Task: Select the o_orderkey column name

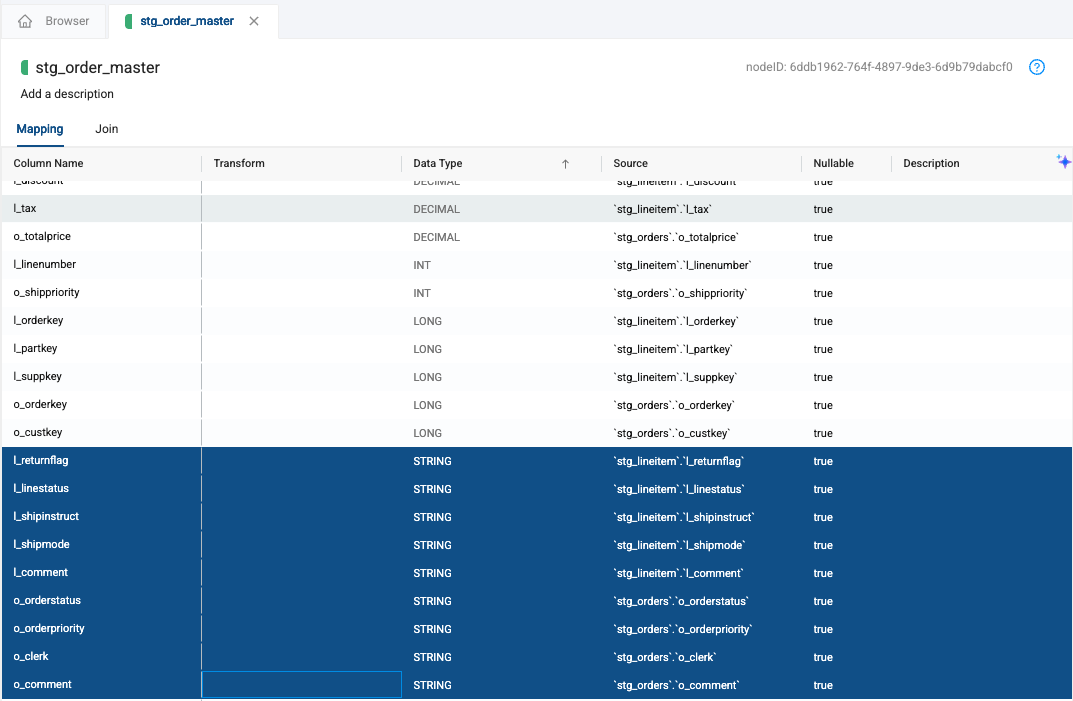Action: tap(40, 405)
